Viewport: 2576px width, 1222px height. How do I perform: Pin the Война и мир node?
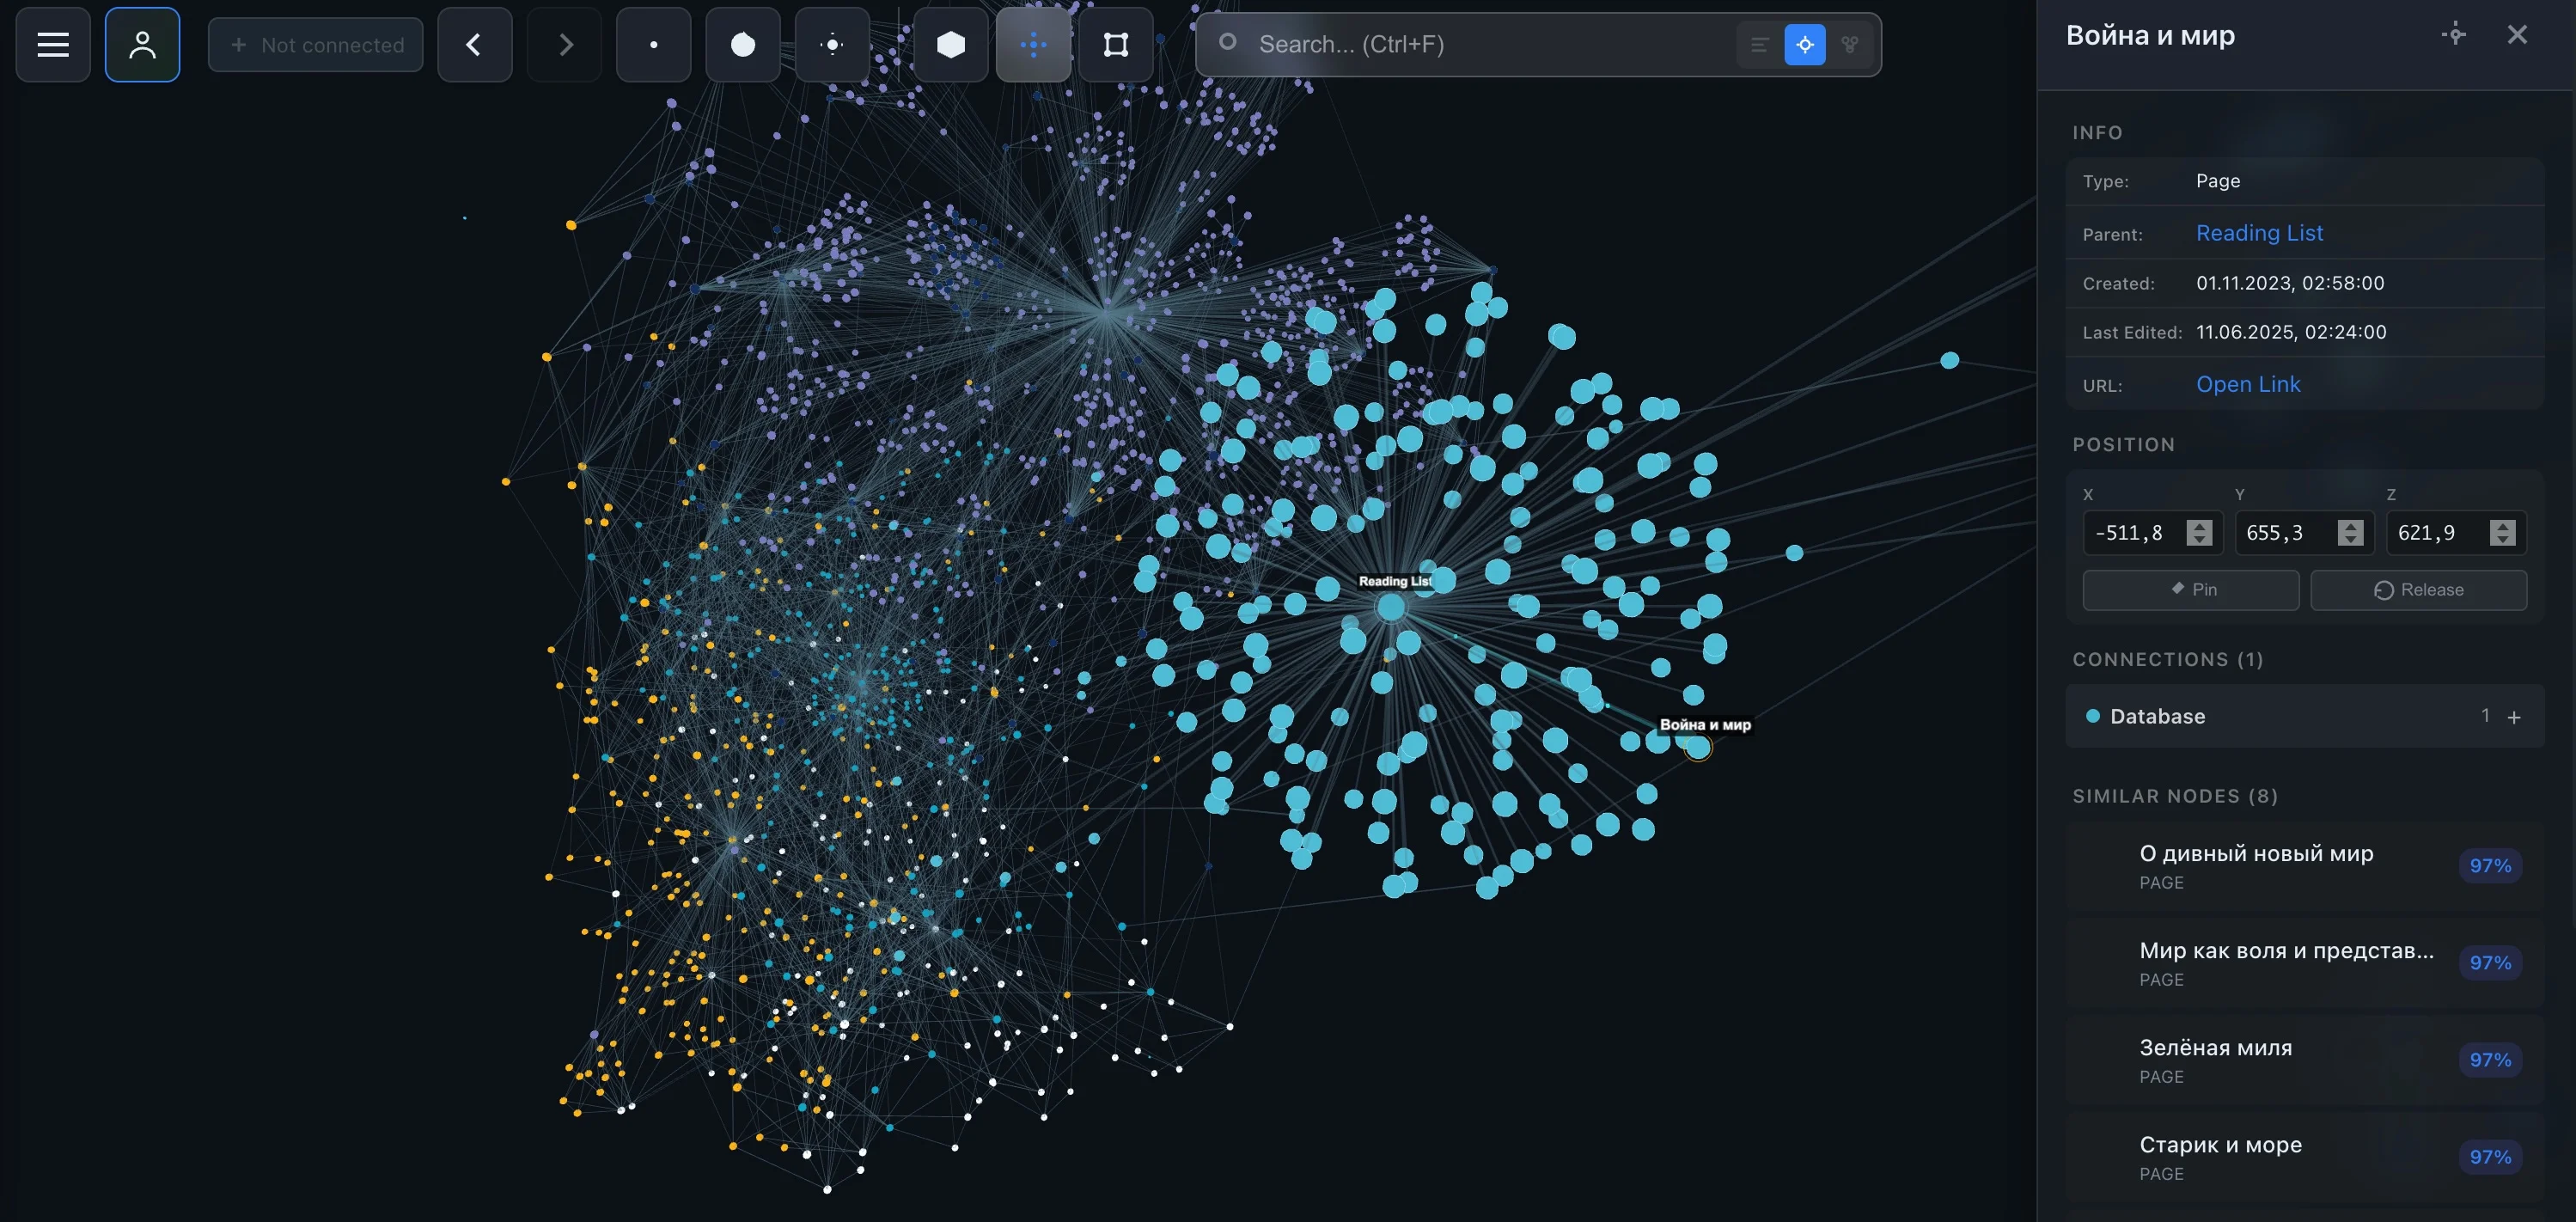click(x=2190, y=590)
